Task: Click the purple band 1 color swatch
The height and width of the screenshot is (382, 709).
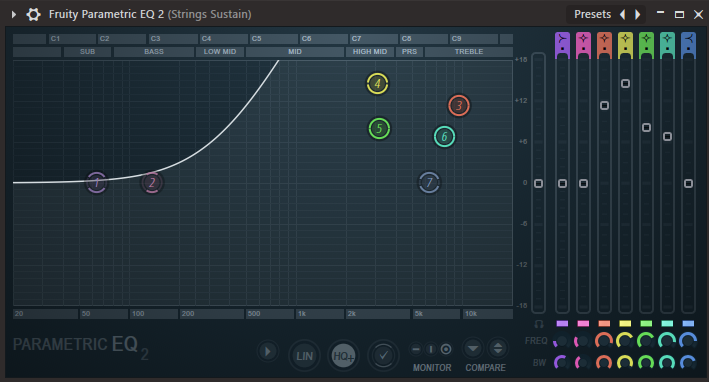Action: click(562, 324)
